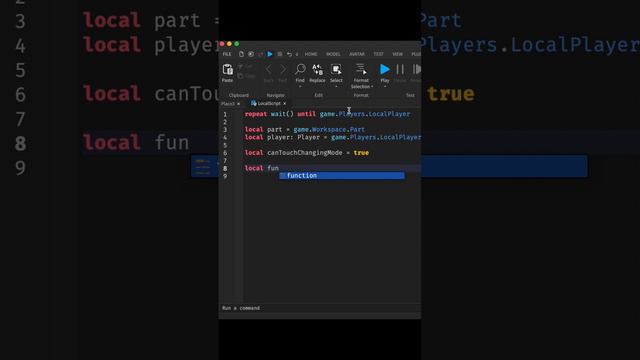Expand the Select dropdown arrow
Screen dimensions: 640x360
[x=336, y=87]
